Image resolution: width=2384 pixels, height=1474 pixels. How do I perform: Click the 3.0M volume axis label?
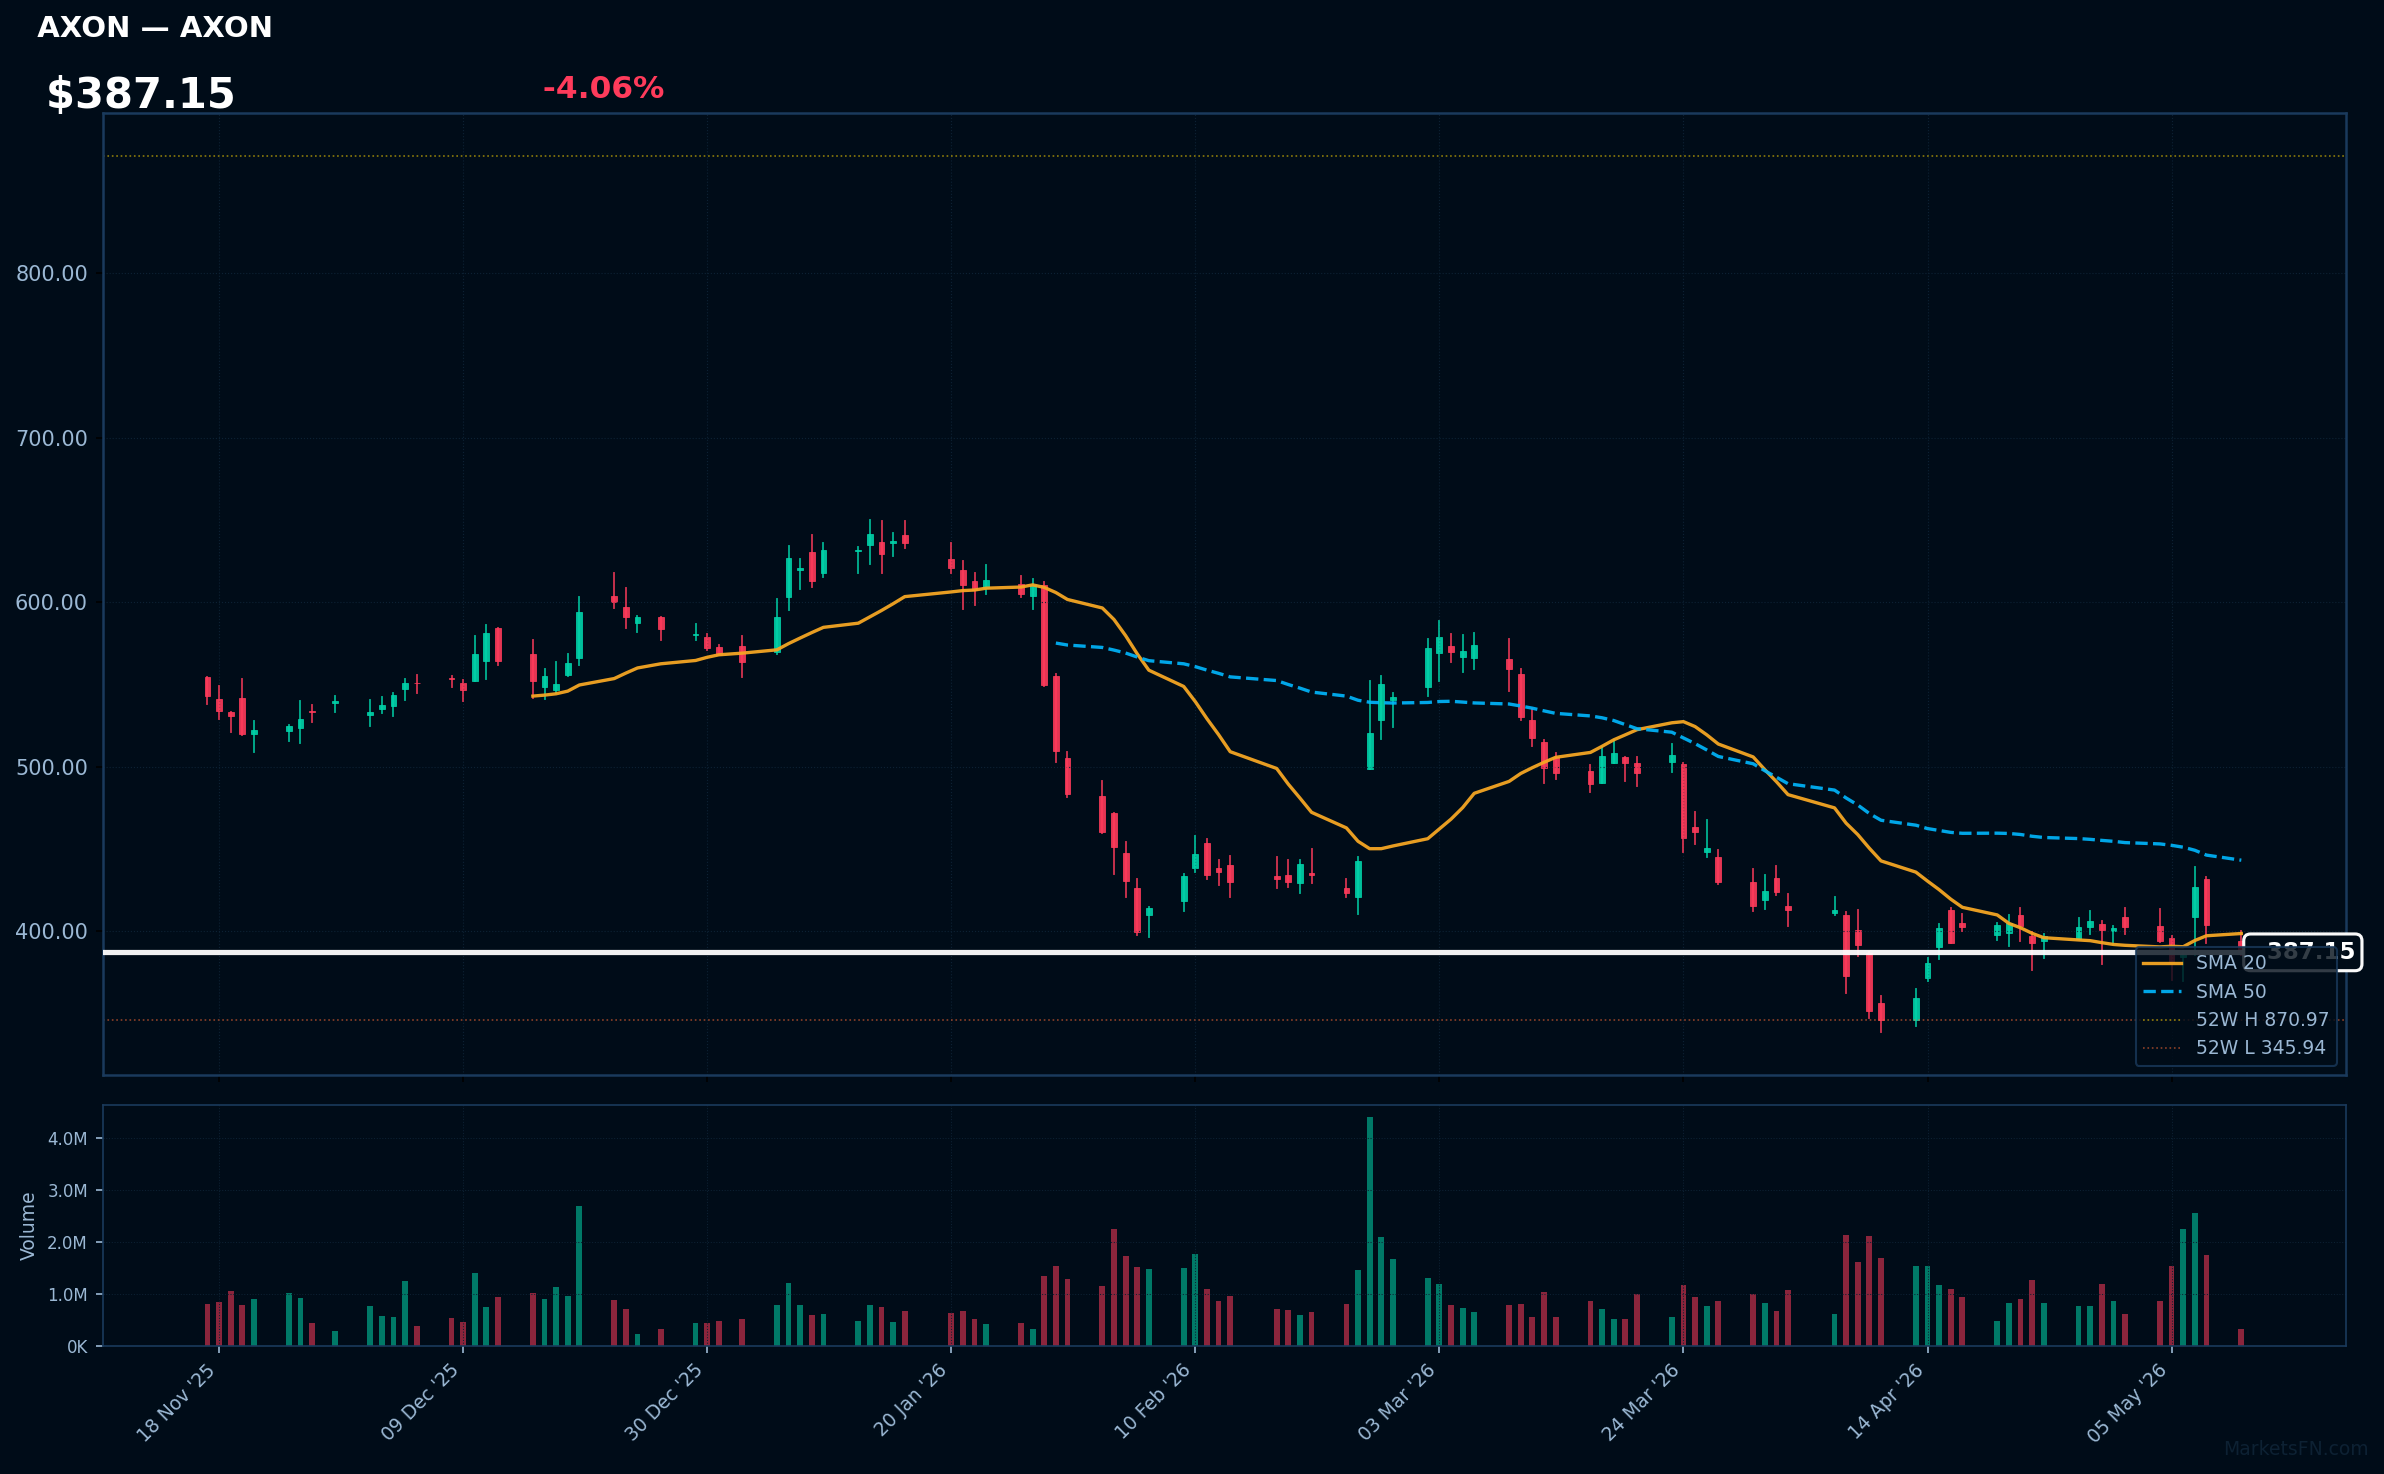pyautogui.click(x=68, y=1191)
